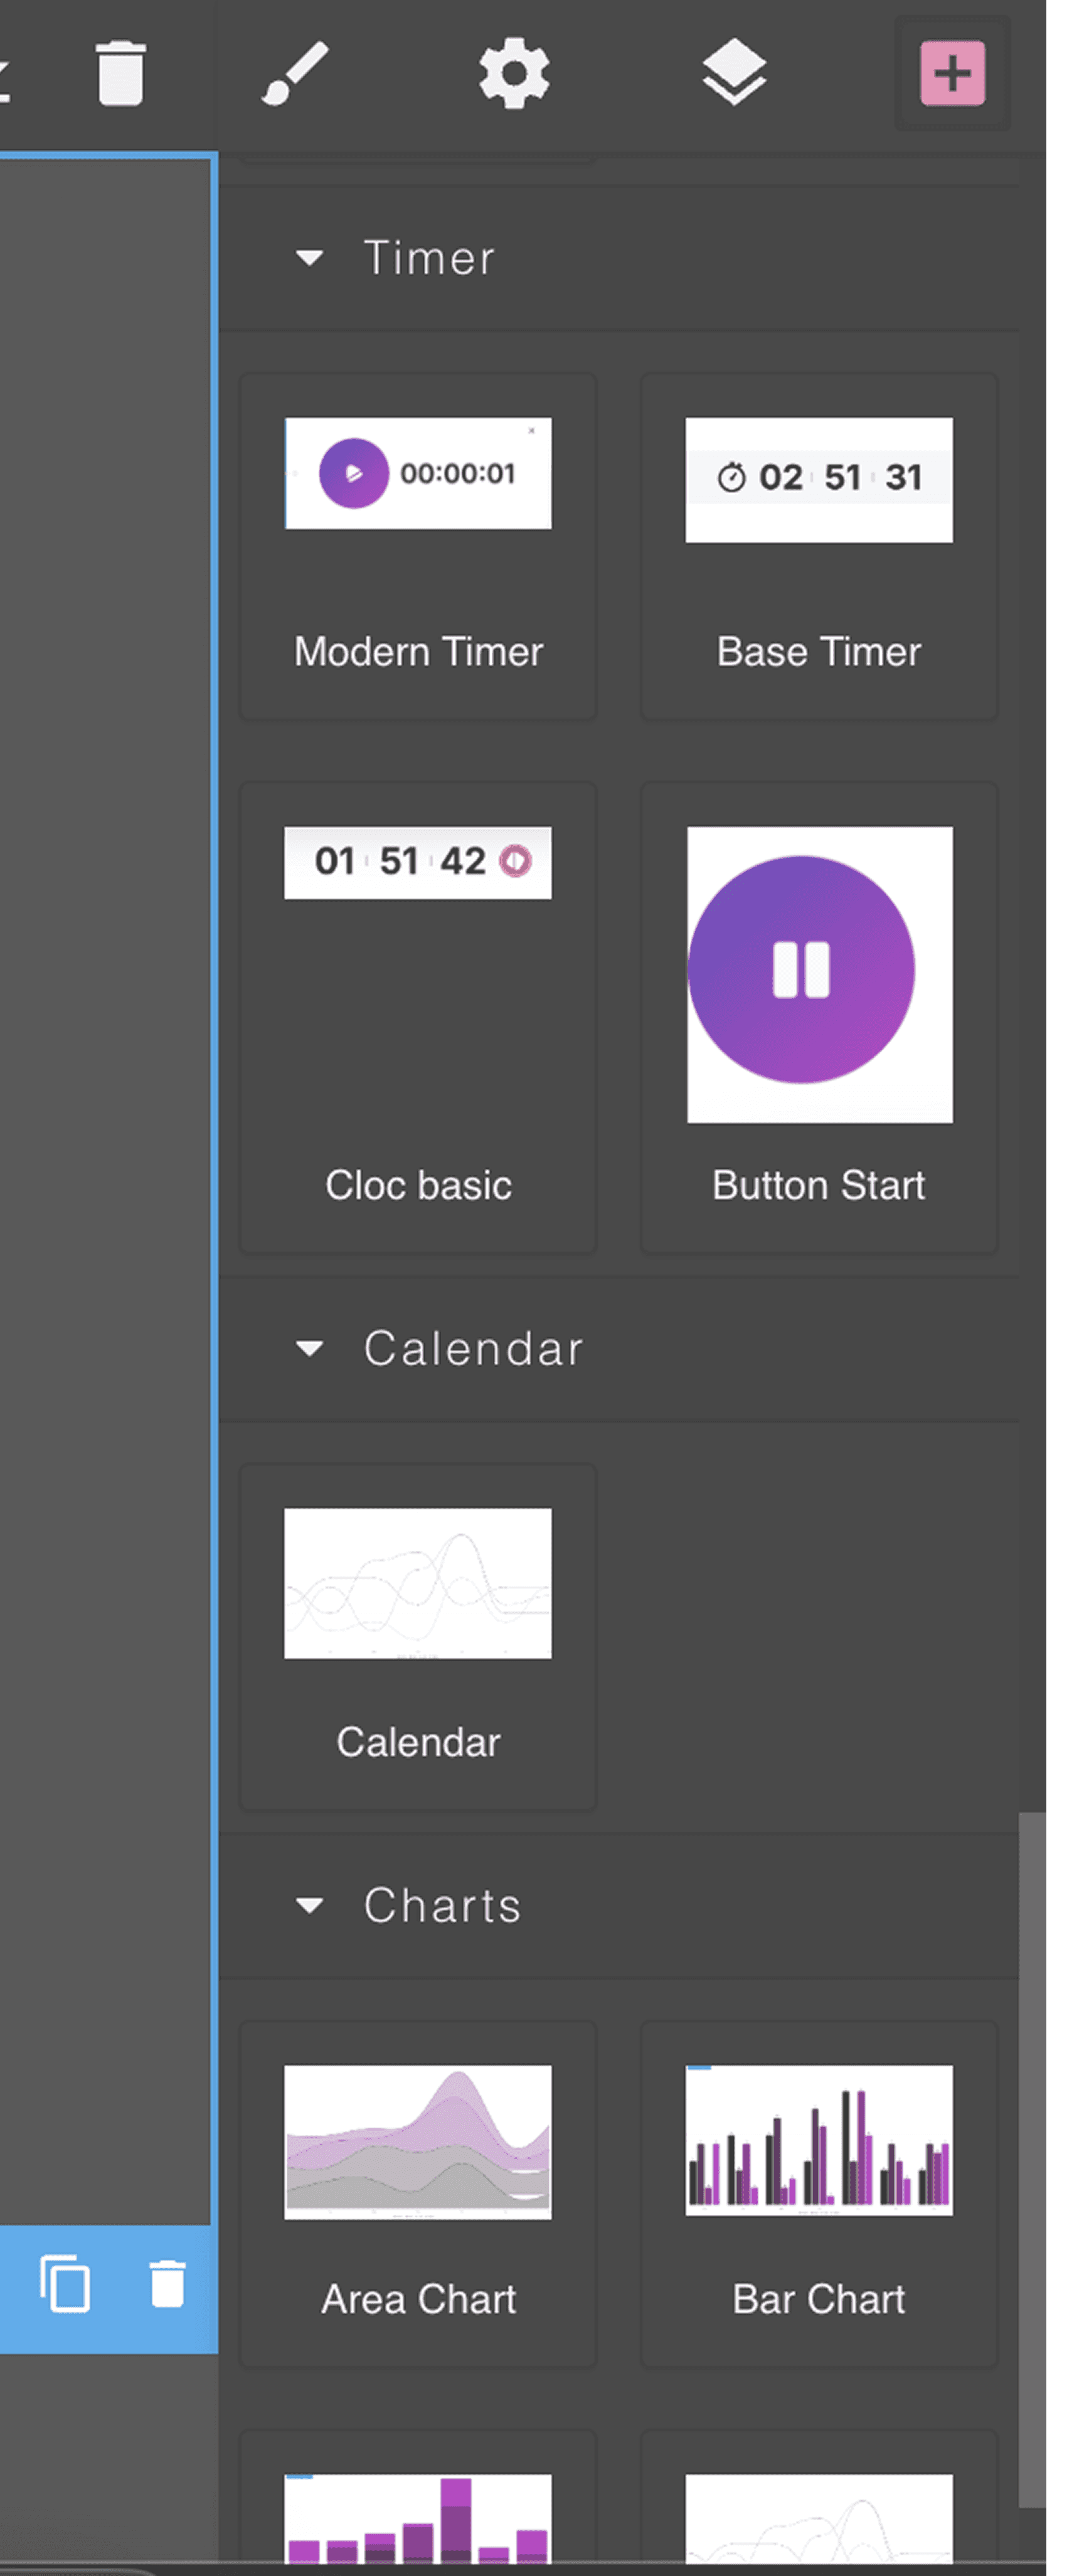Click the Base Timer label
Image resolution: width=1089 pixels, height=2576 pixels.
[x=819, y=652]
